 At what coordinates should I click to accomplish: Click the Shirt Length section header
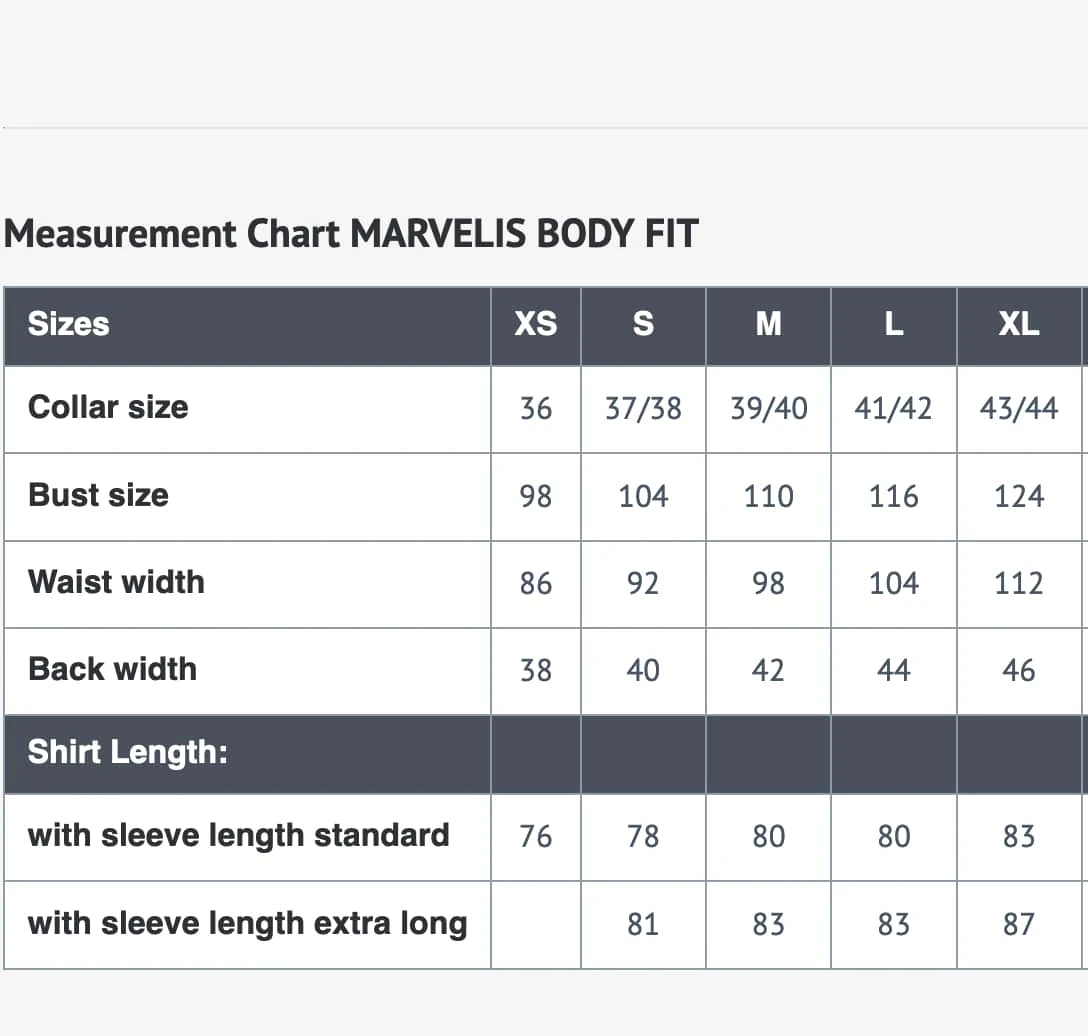pyautogui.click(x=128, y=752)
